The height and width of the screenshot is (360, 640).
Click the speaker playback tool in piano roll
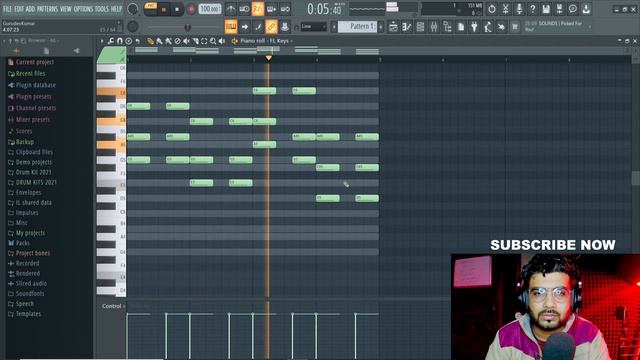(222, 41)
